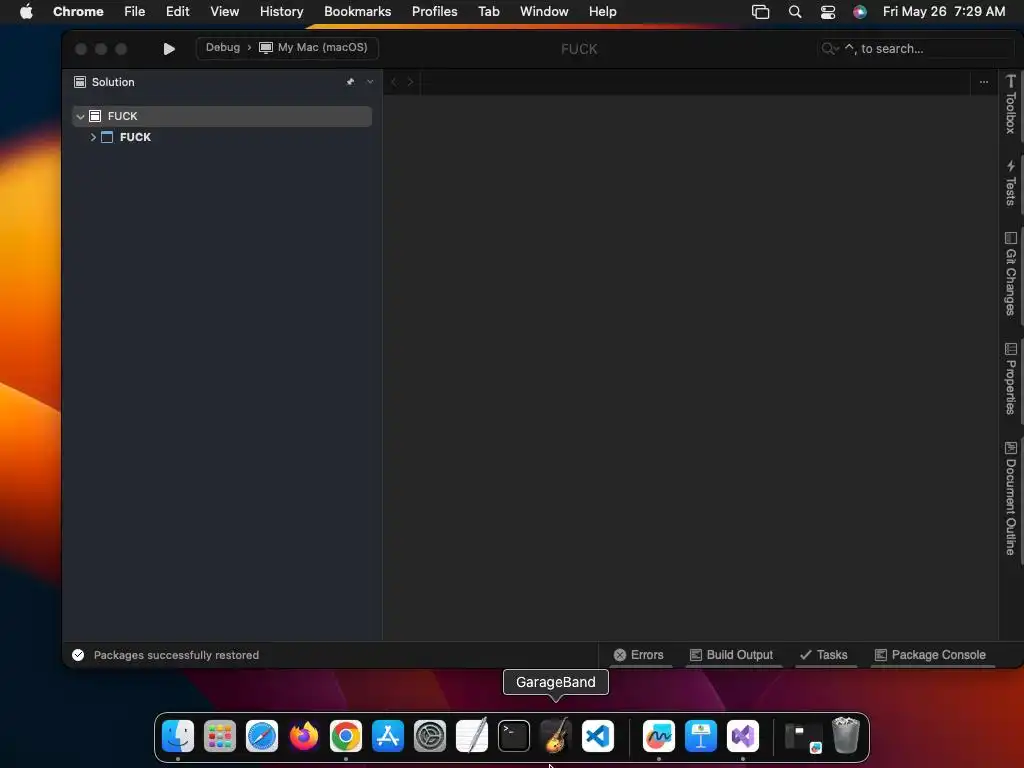The image size is (1024, 768).
Task: Launch Firefox from the Dock
Action: [304, 736]
